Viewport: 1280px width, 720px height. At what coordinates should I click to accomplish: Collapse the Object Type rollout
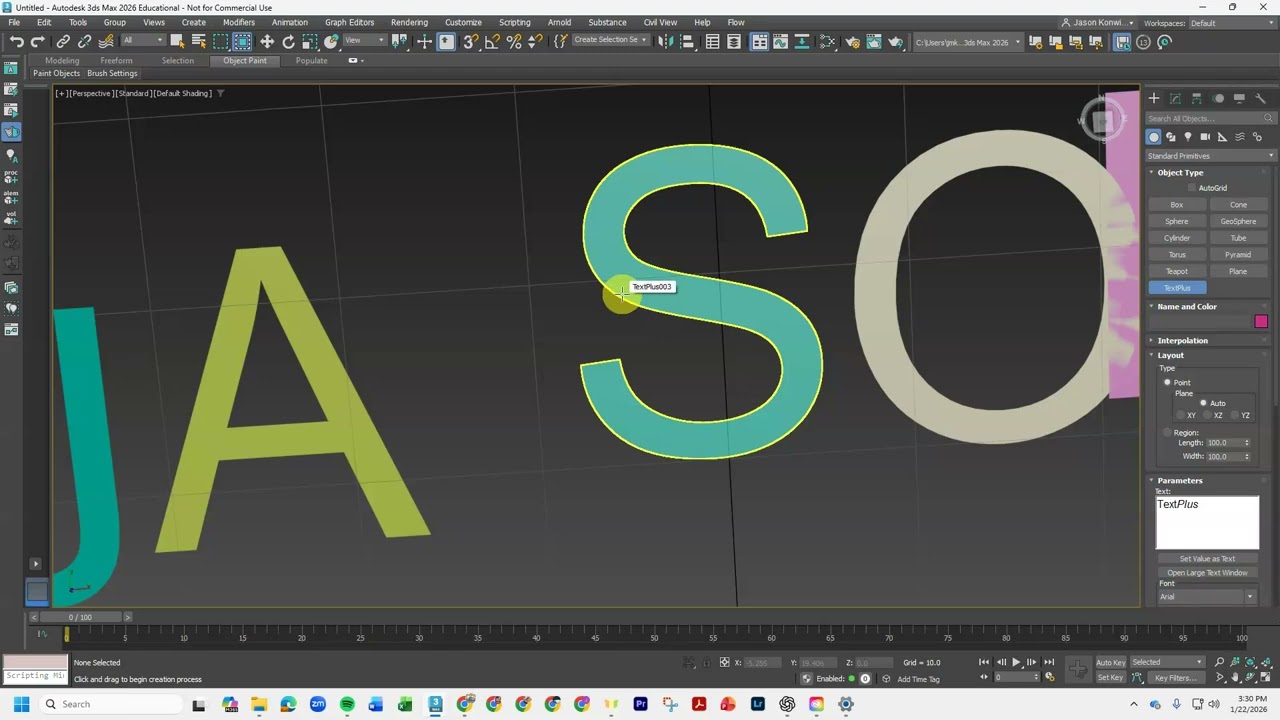(1180, 173)
